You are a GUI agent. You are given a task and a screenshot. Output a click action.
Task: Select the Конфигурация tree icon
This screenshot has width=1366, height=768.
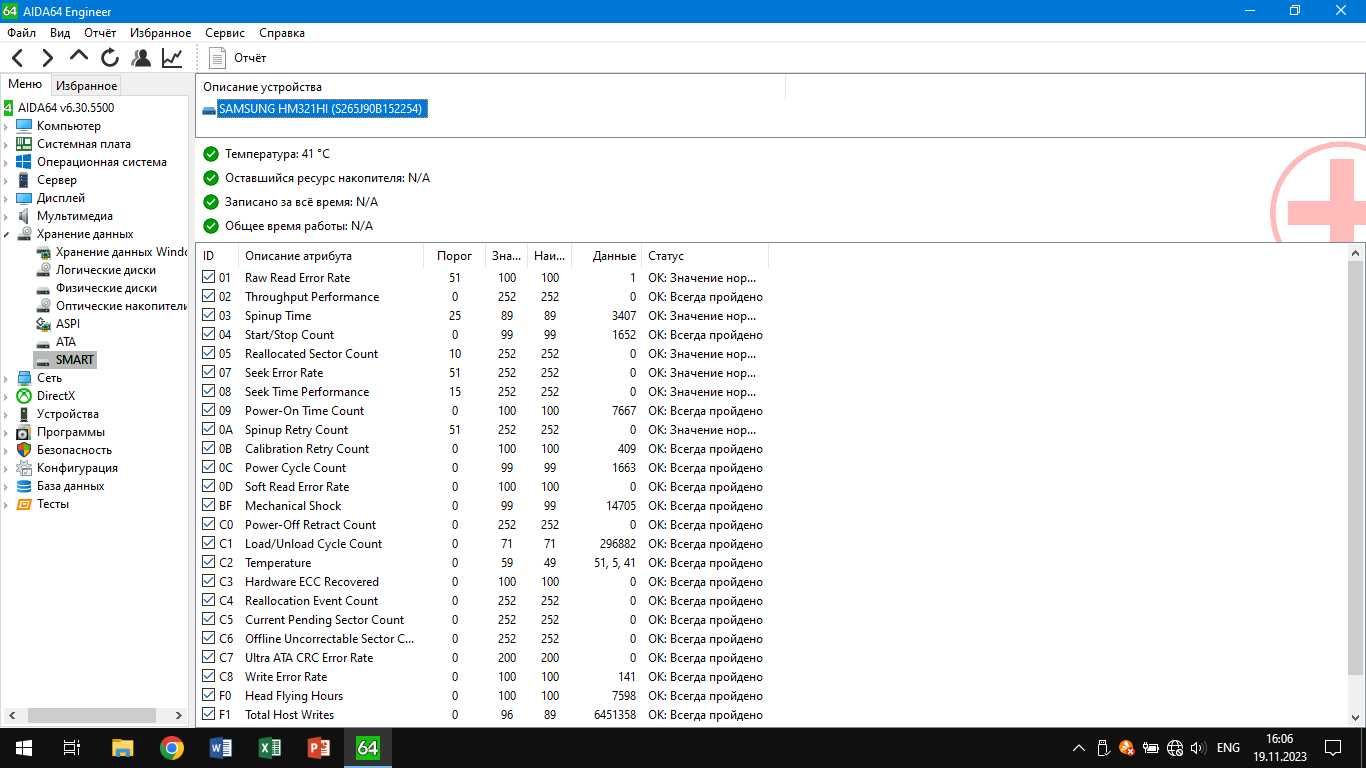coord(24,468)
